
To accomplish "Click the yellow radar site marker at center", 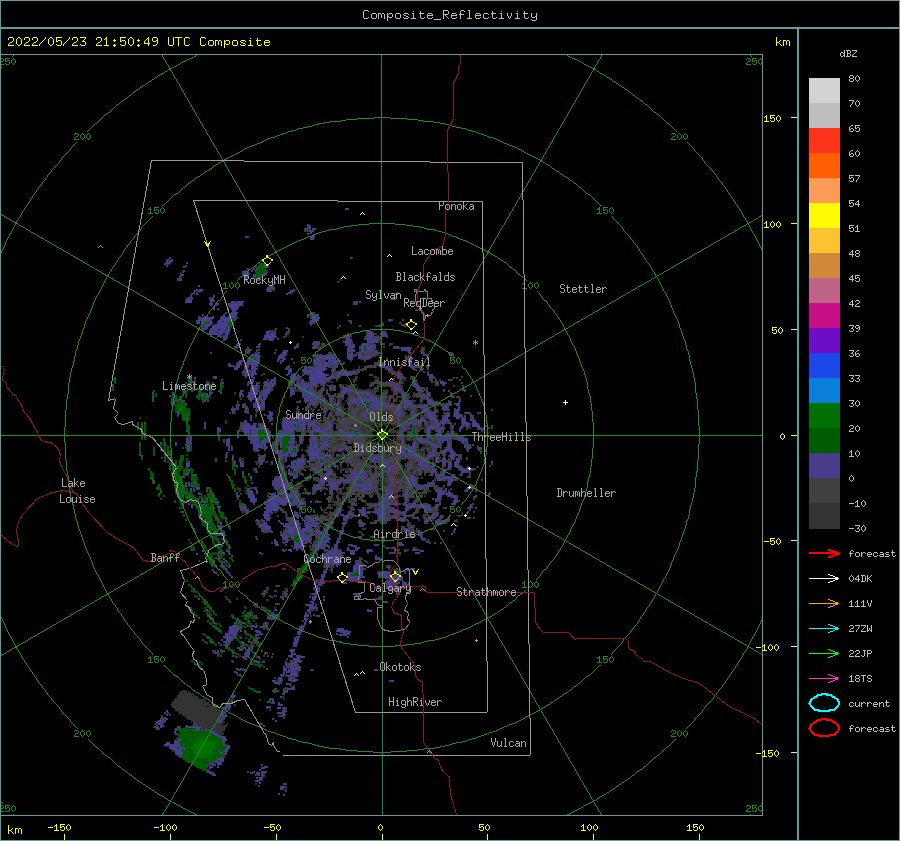I will (x=382, y=435).
